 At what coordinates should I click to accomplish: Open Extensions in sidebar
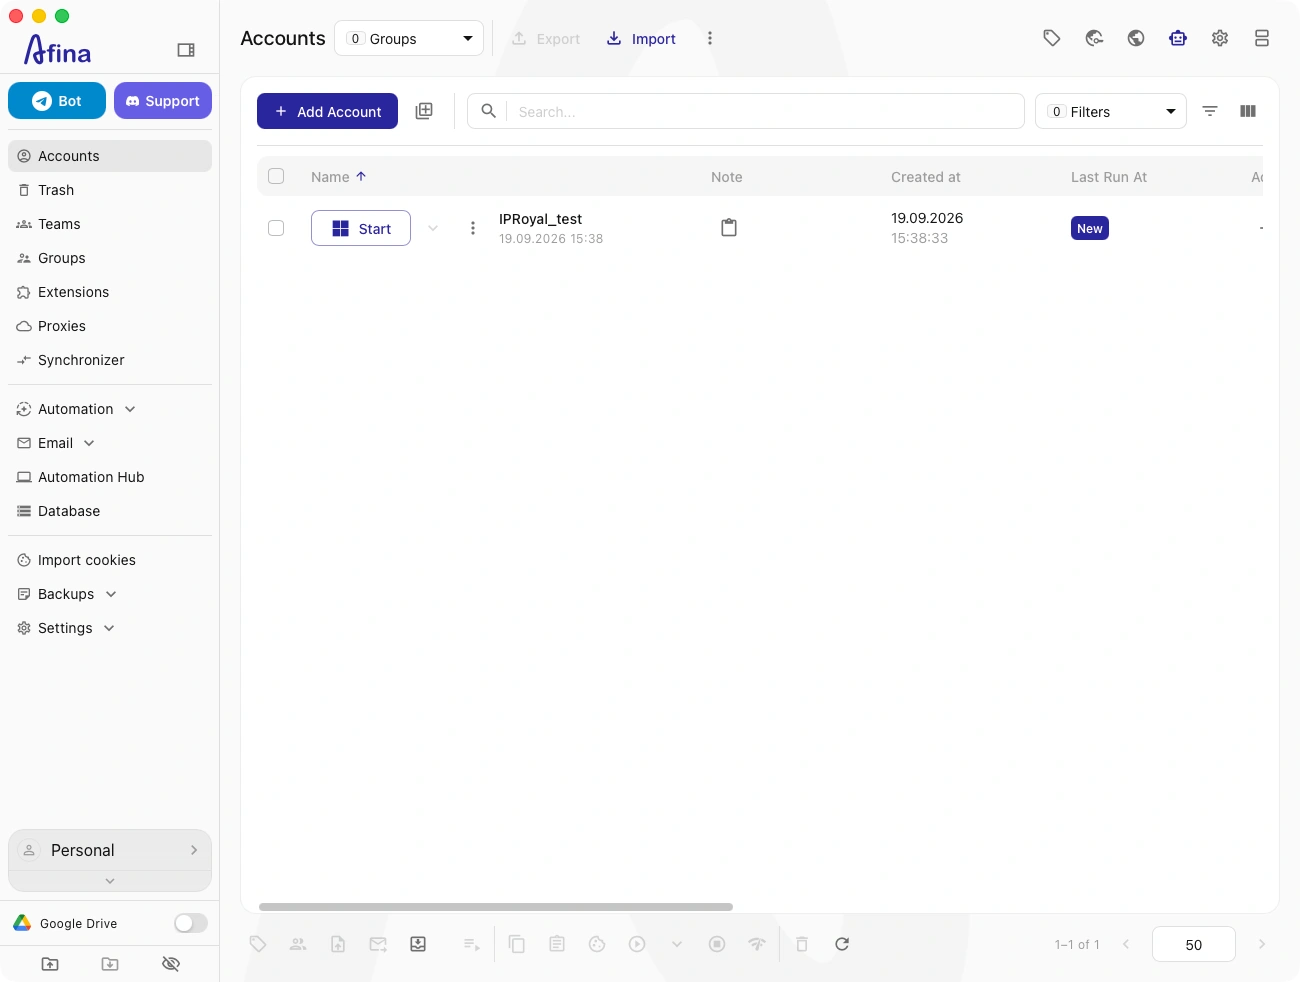(110, 292)
